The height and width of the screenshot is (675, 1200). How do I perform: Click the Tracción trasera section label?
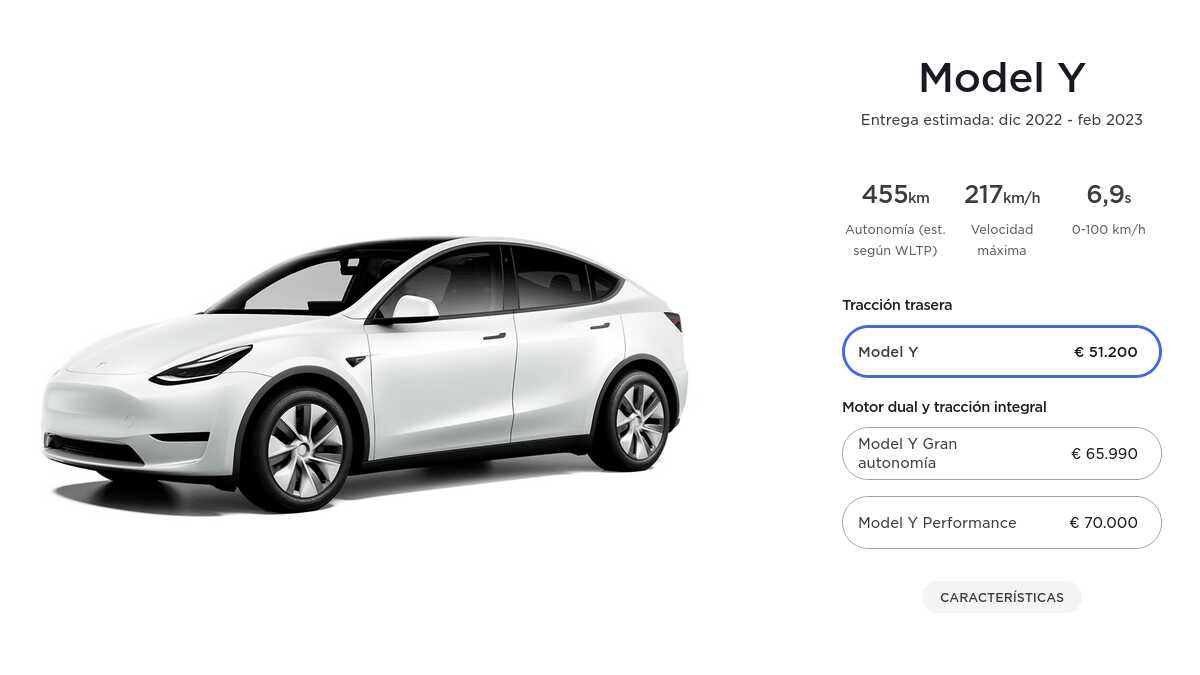coord(897,305)
